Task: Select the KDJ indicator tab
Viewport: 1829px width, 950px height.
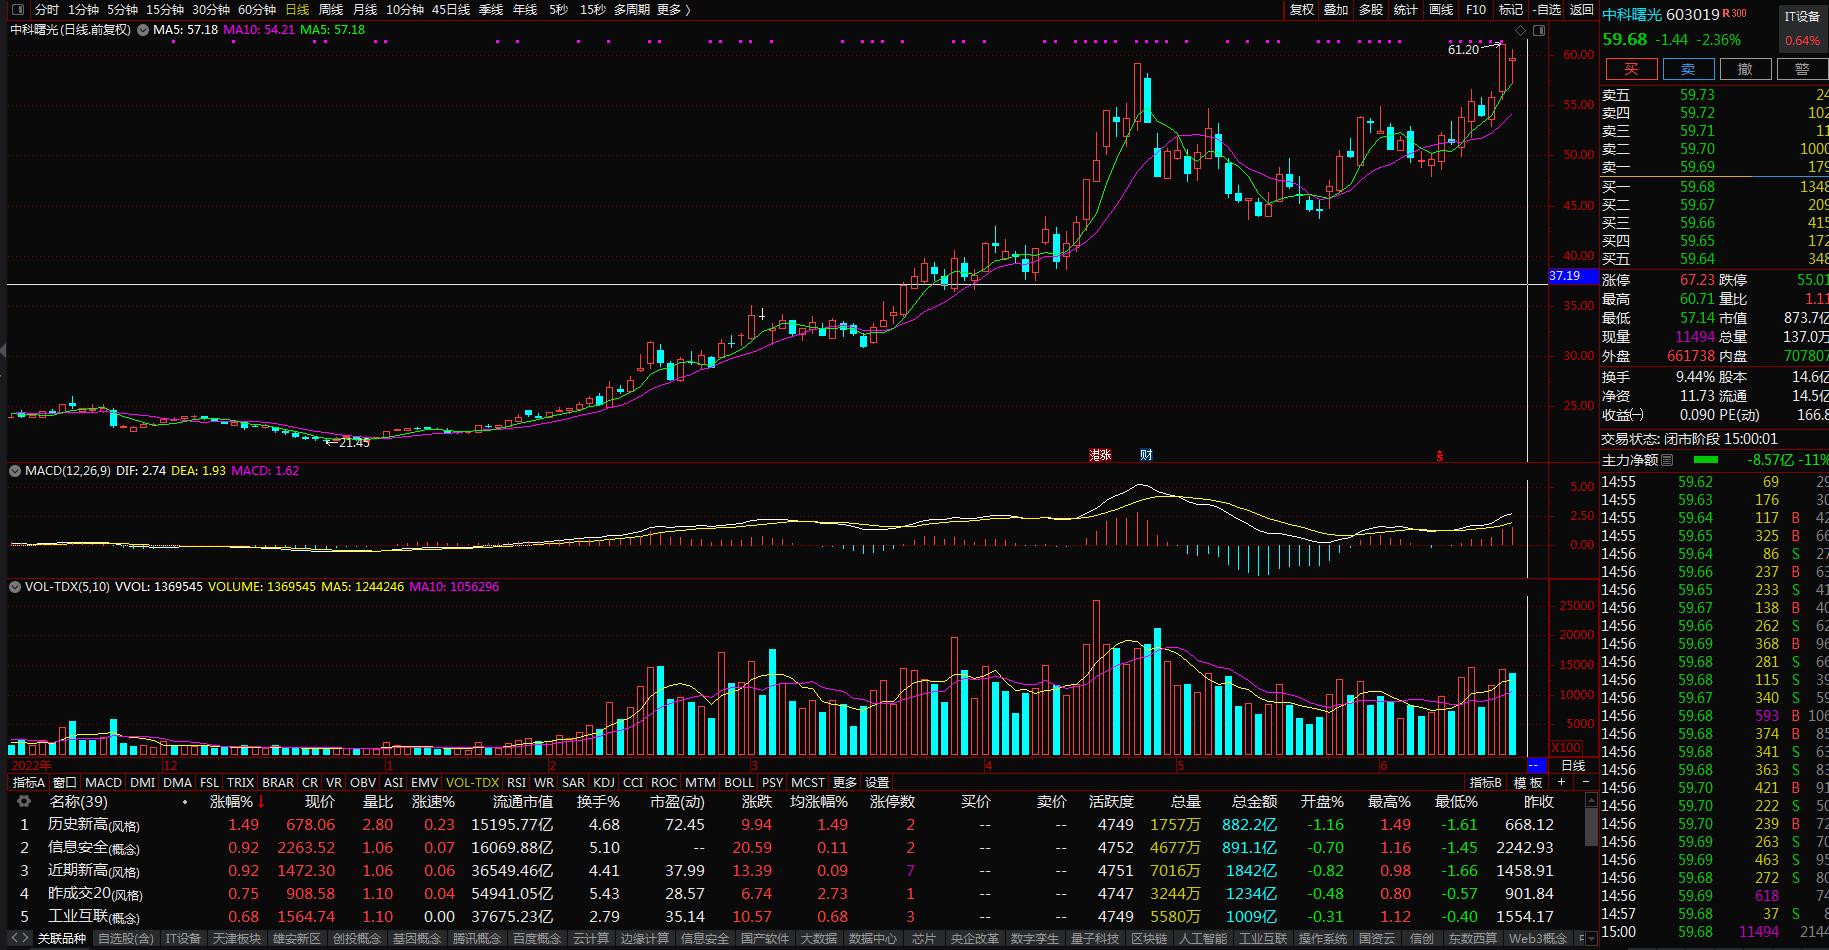Action: 604,783
